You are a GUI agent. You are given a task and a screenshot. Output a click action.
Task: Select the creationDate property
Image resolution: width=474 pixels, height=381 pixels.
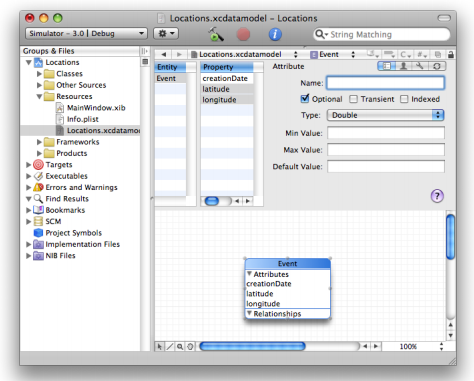pos(227,79)
